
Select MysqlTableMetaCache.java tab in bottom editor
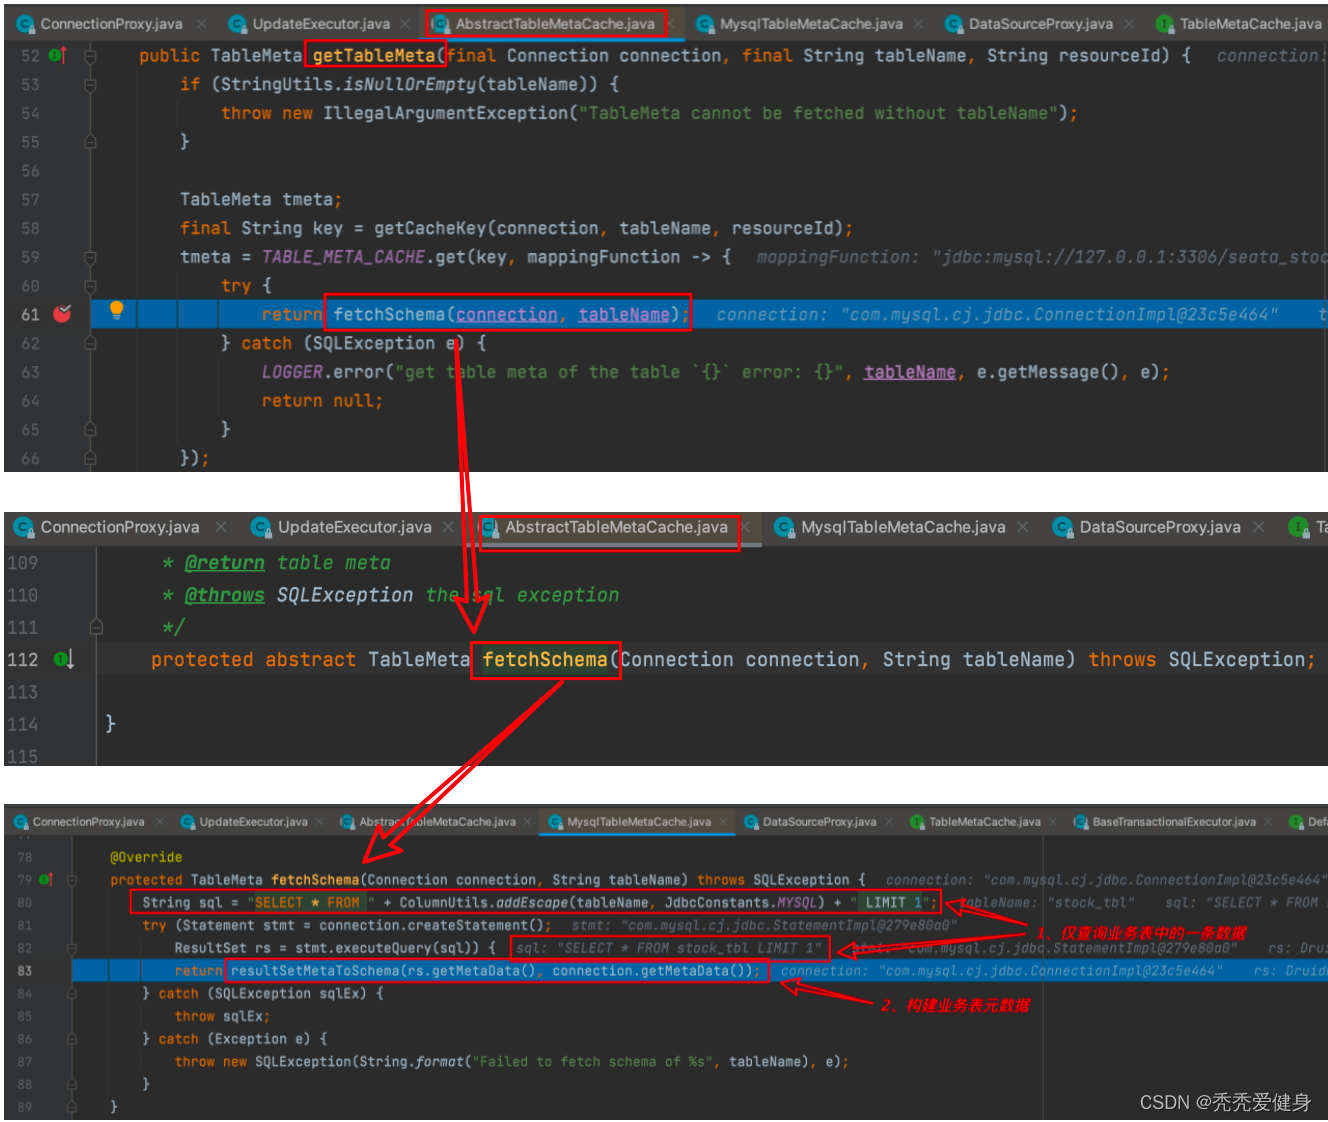[x=639, y=822]
